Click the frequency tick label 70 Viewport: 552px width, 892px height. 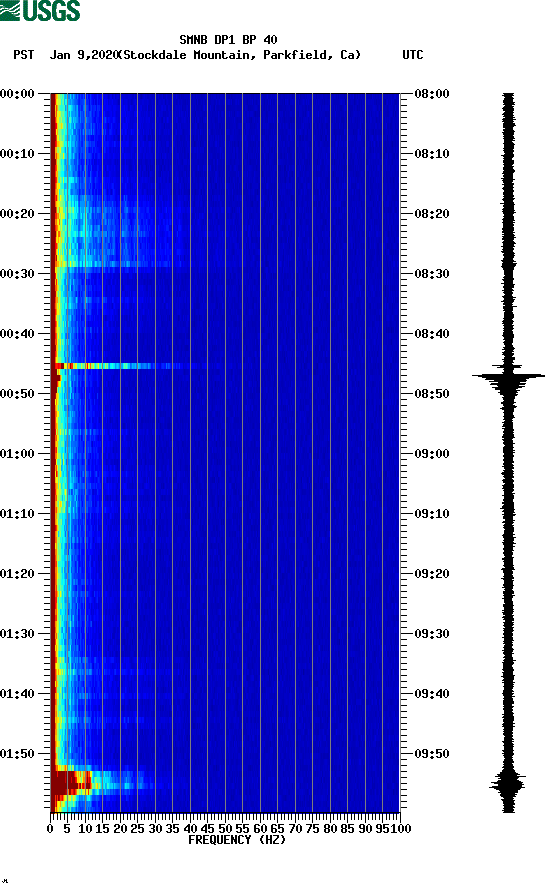[x=295, y=829]
